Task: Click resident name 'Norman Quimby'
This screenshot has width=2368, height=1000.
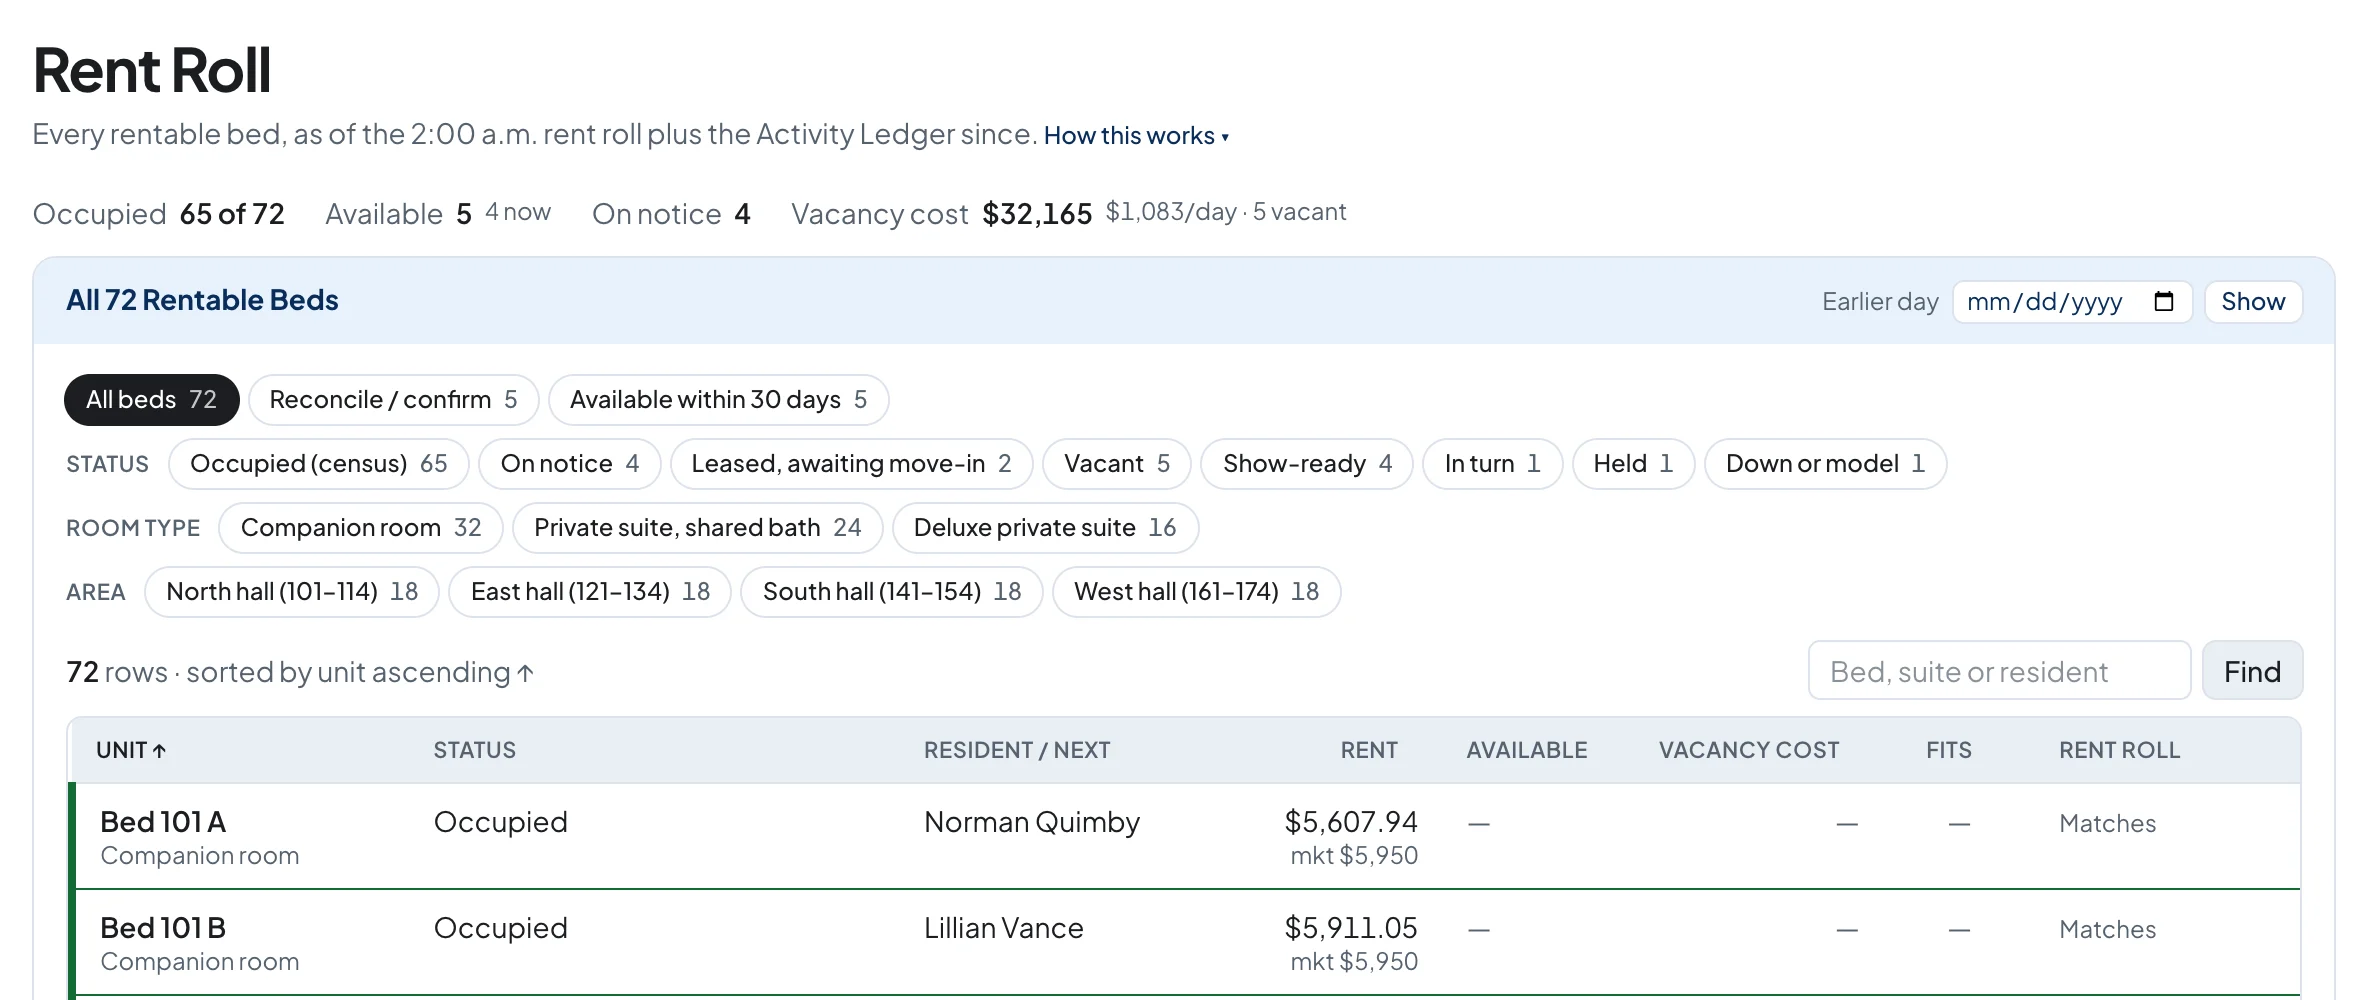Action: click(1032, 822)
